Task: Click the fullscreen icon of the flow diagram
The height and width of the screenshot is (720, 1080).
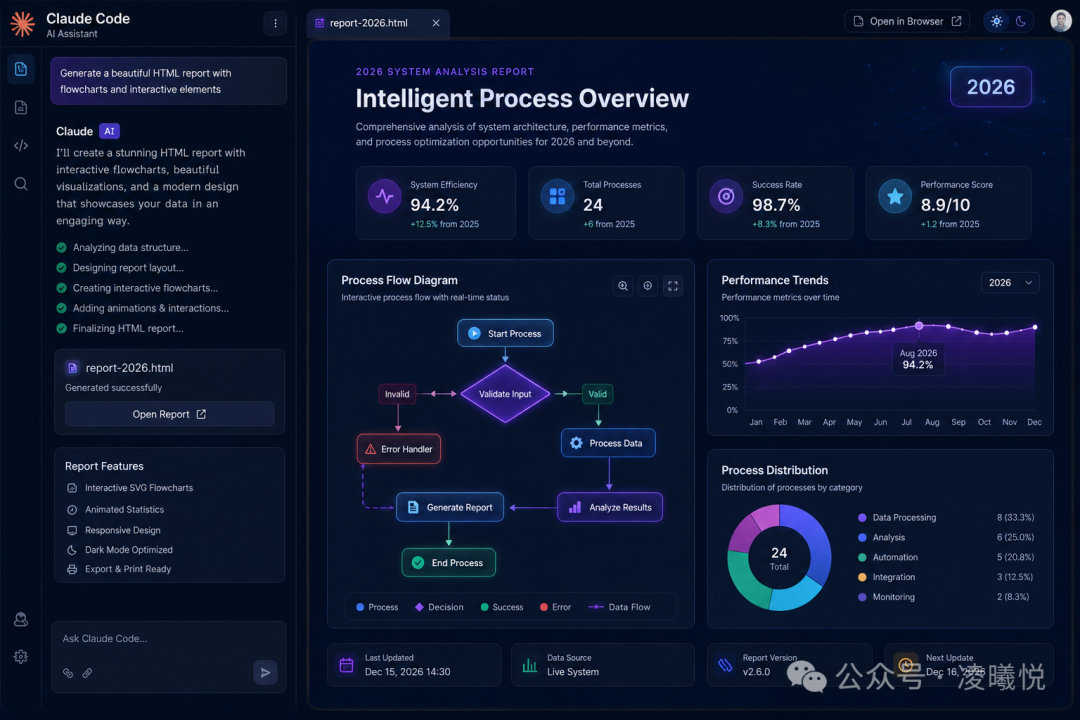Action: click(673, 286)
